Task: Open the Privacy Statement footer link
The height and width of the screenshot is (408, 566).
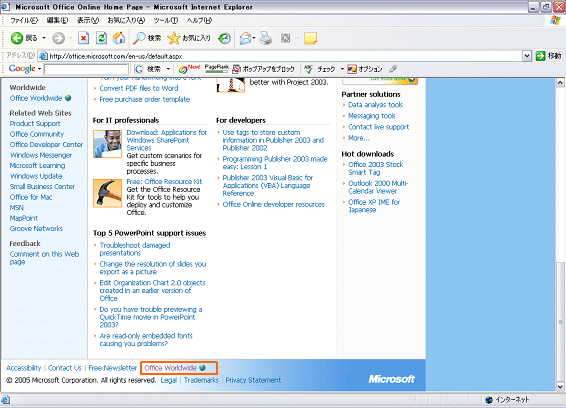Action: tap(253, 380)
